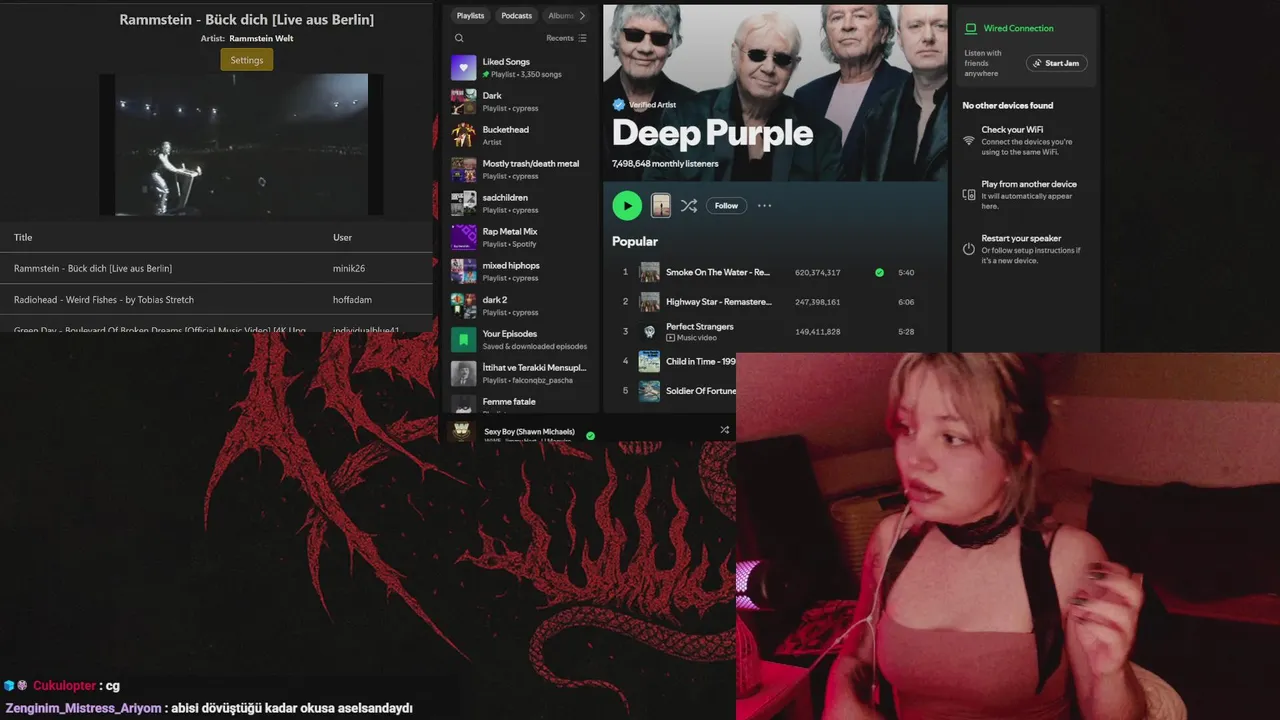Open the mixed hiphops playlist
This screenshot has width=1280, height=720.
tap(520, 272)
